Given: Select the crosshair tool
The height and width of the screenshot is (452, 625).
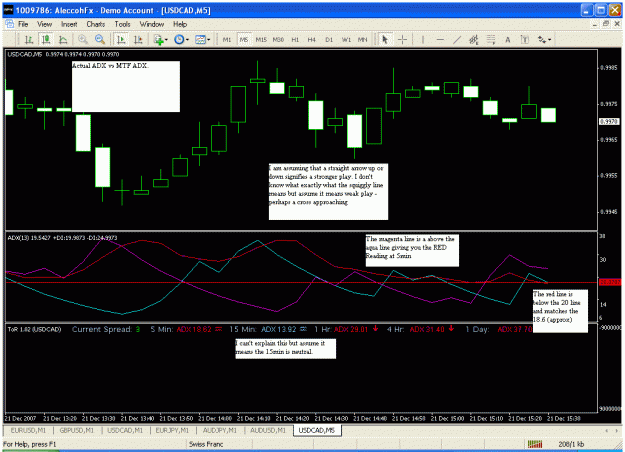Looking at the screenshot, I should click(x=403, y=39).
